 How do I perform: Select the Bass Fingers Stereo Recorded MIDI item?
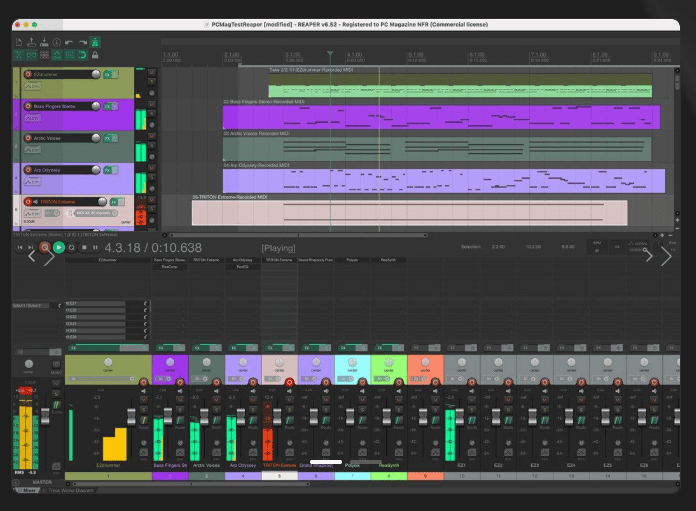tap(441, 117)
